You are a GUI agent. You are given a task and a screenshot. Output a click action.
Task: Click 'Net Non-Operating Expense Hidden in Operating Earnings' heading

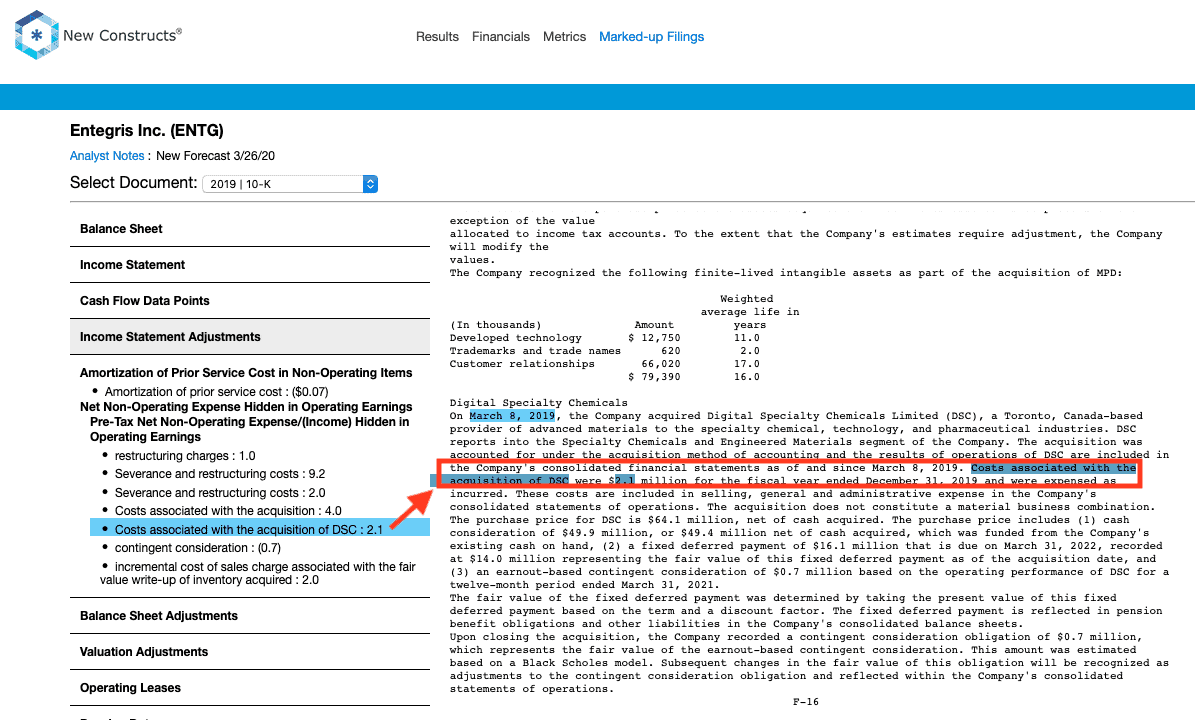246,407
